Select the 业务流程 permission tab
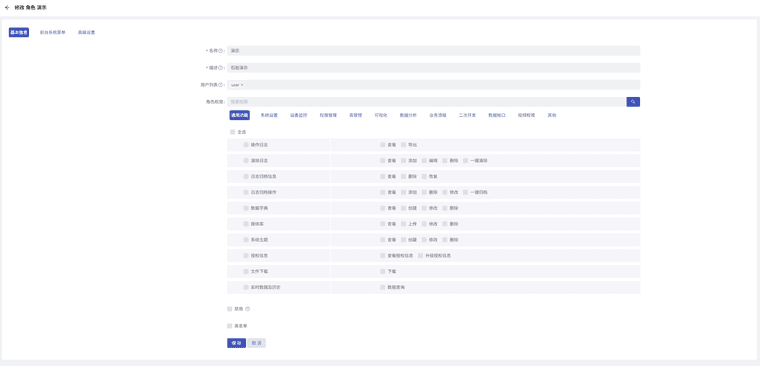The width and height of the screenshot is (760, 366). point(438,115)
